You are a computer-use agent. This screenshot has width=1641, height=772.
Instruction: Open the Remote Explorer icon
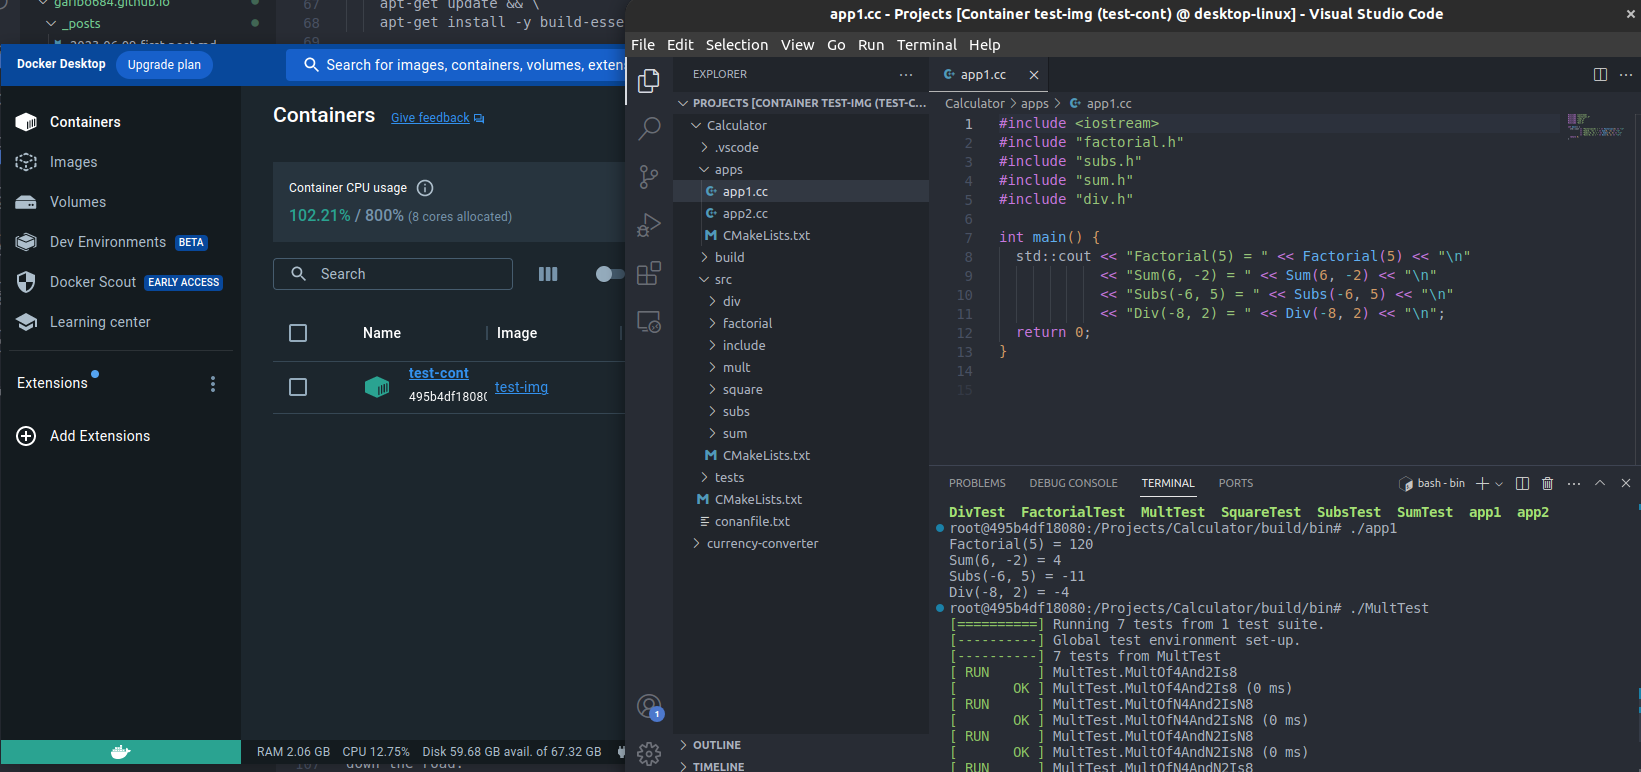coord(649,322)
